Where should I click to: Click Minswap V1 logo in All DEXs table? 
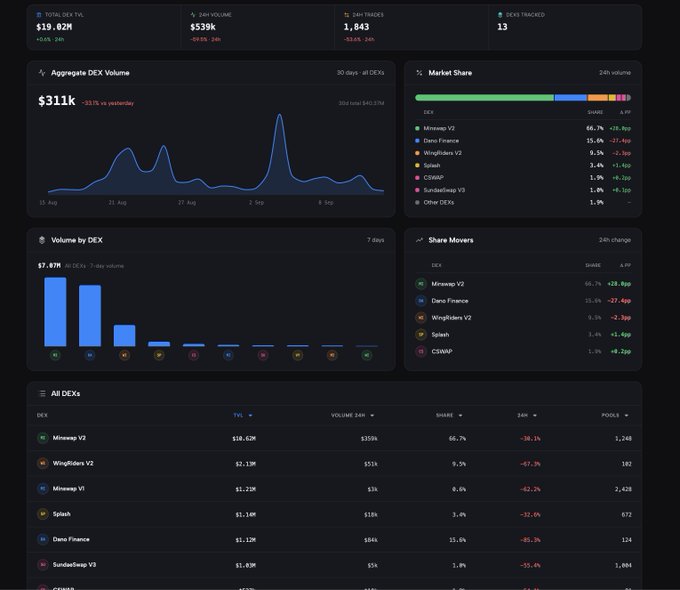point(42,488)
